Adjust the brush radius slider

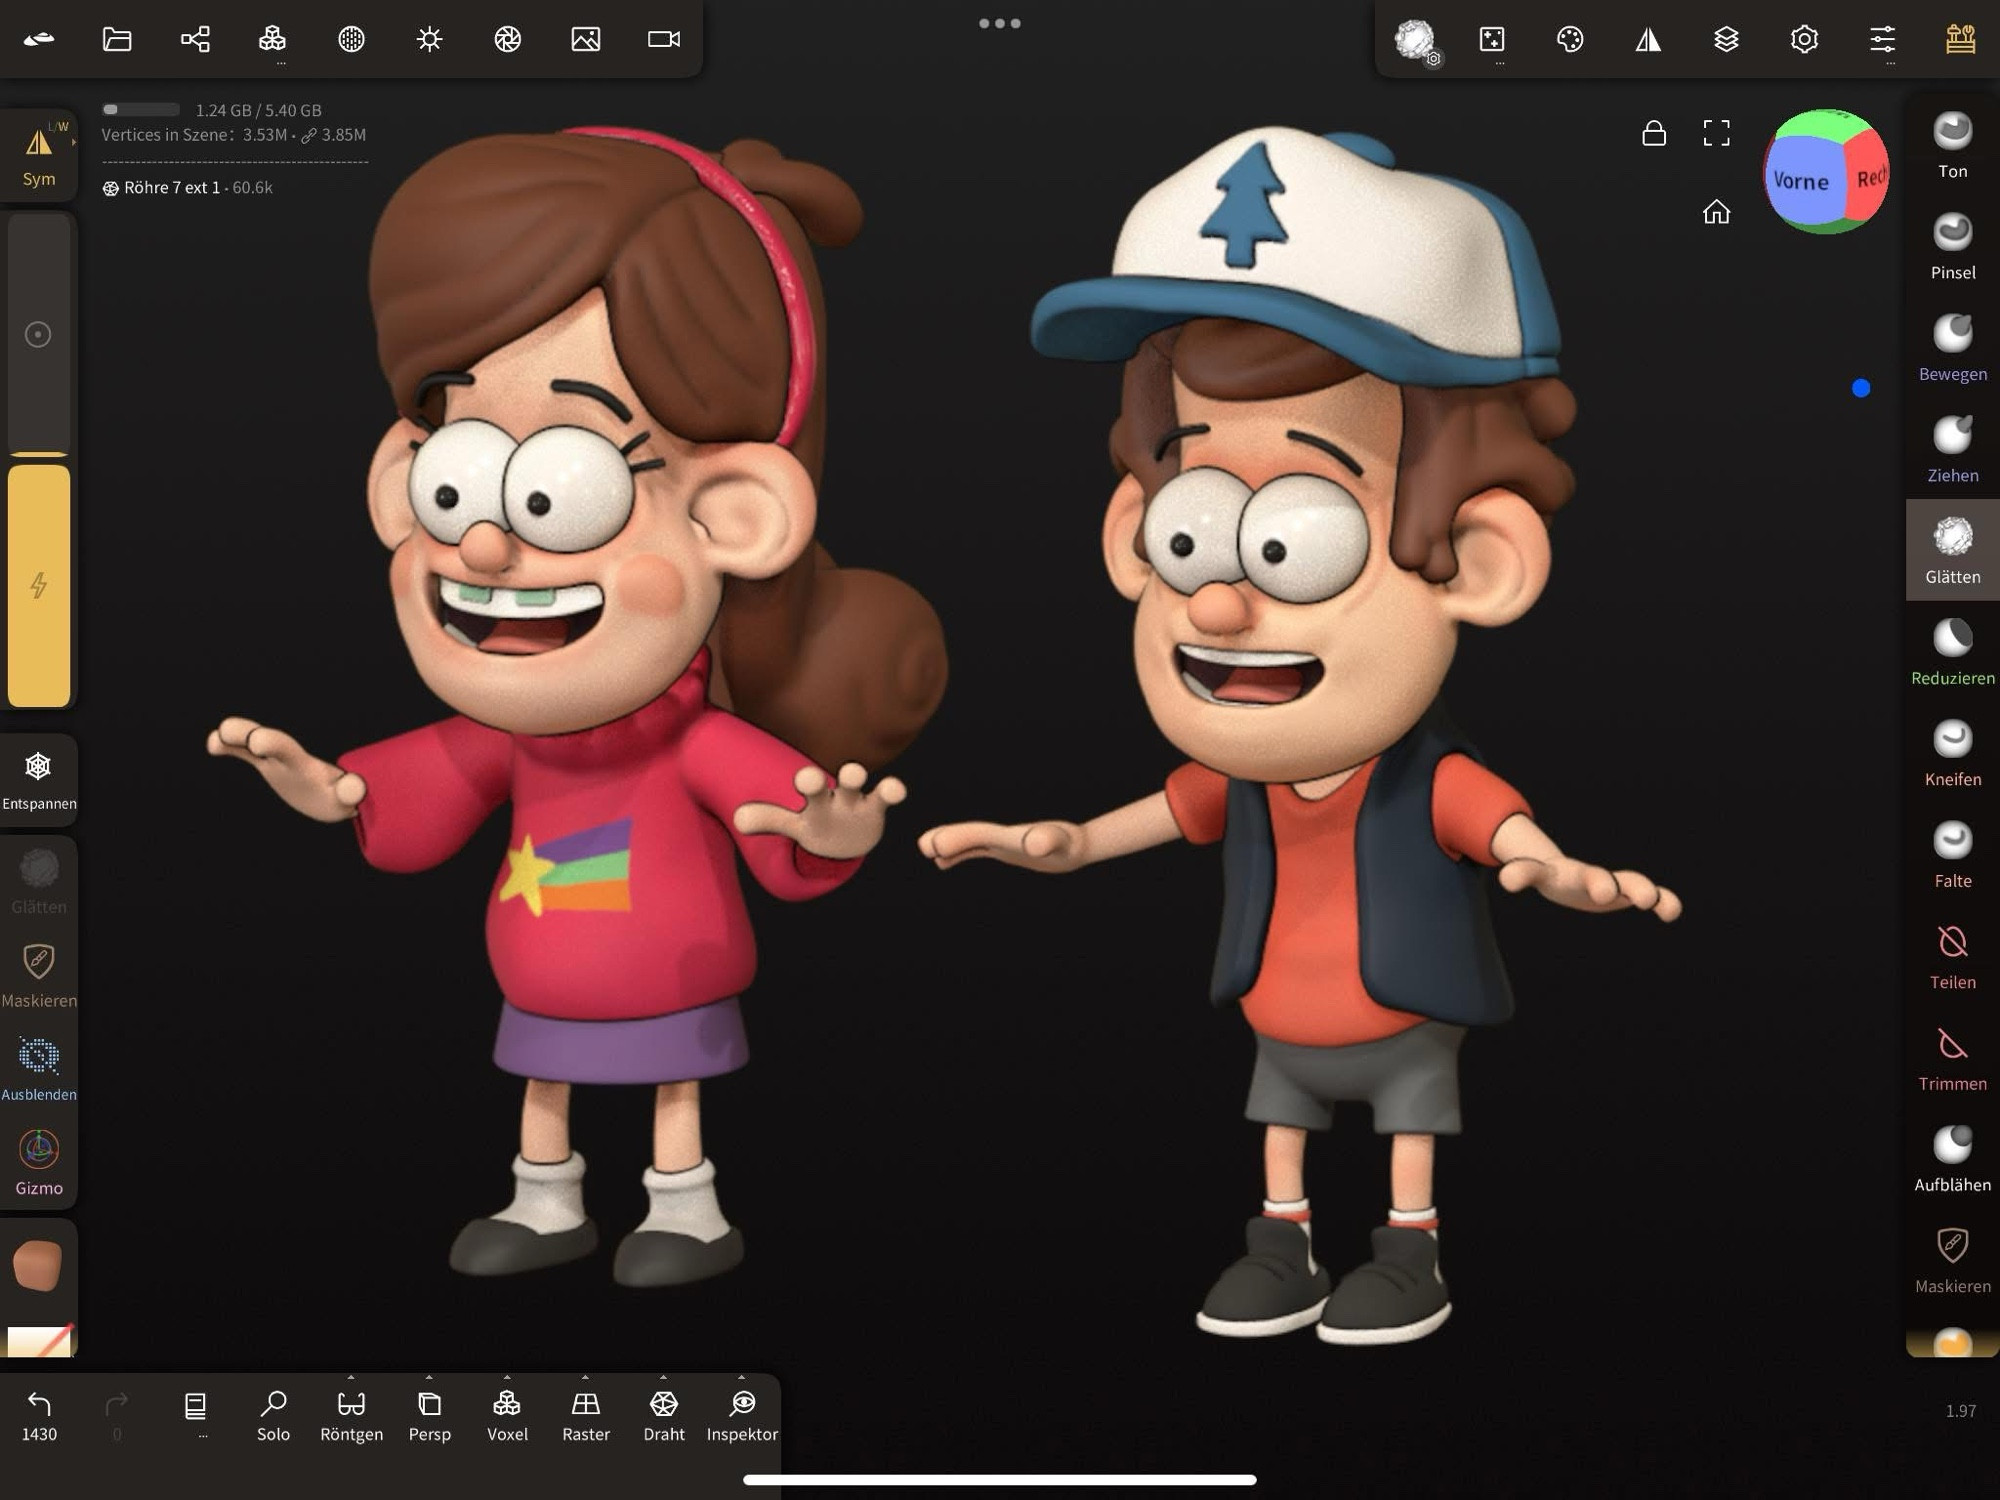pos(39,334)
